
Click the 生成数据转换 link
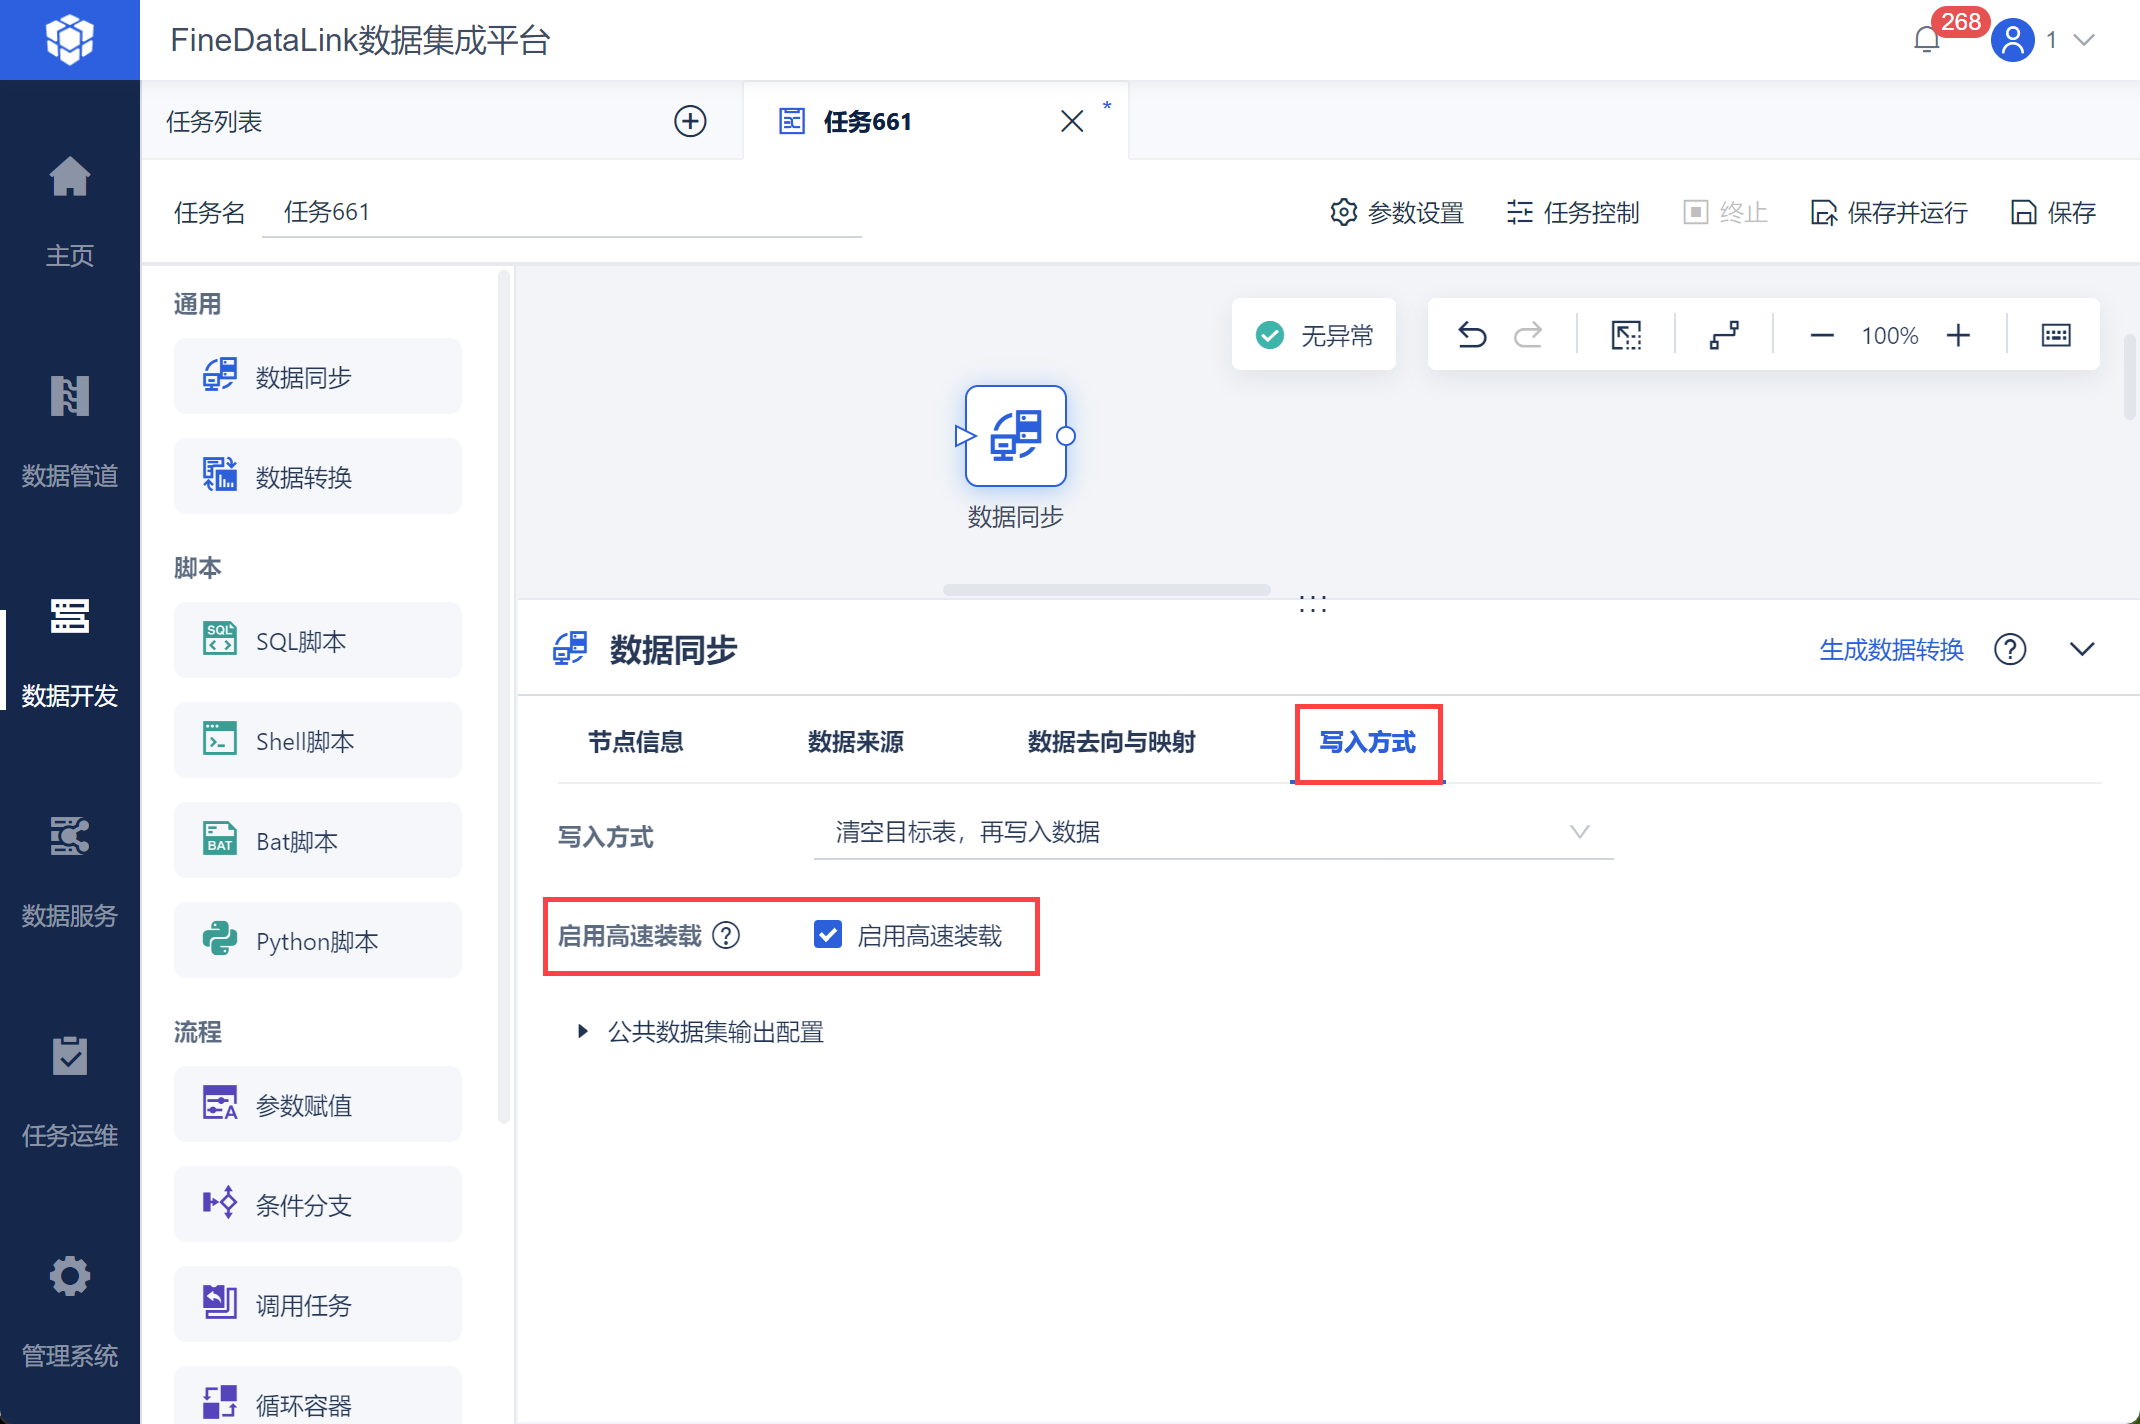pyautogui.click(x=1891, y=650)
